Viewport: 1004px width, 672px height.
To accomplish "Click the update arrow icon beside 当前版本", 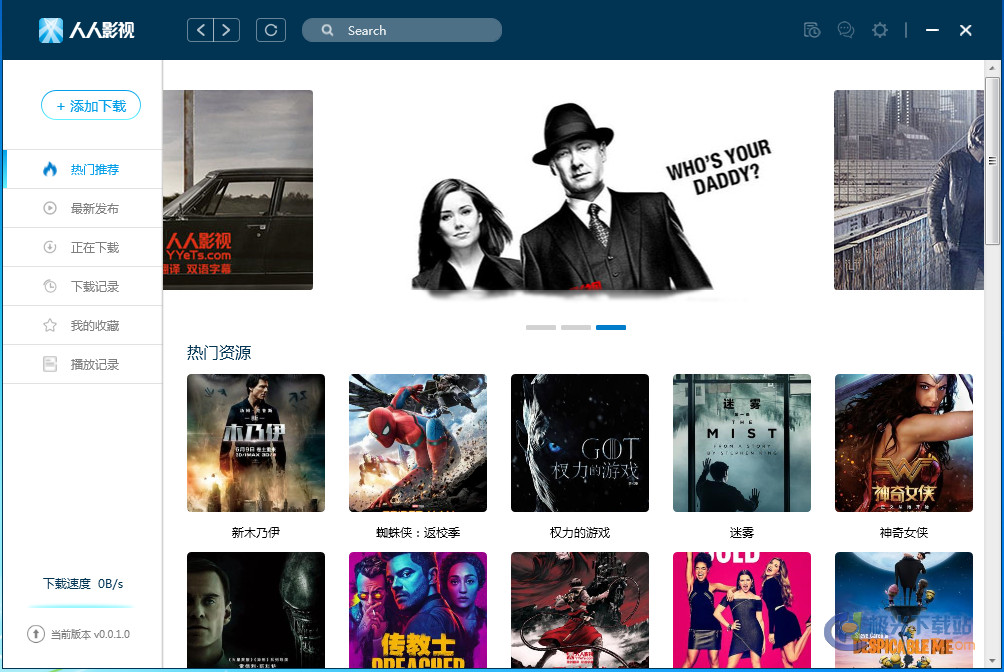I will click(36, 634).
